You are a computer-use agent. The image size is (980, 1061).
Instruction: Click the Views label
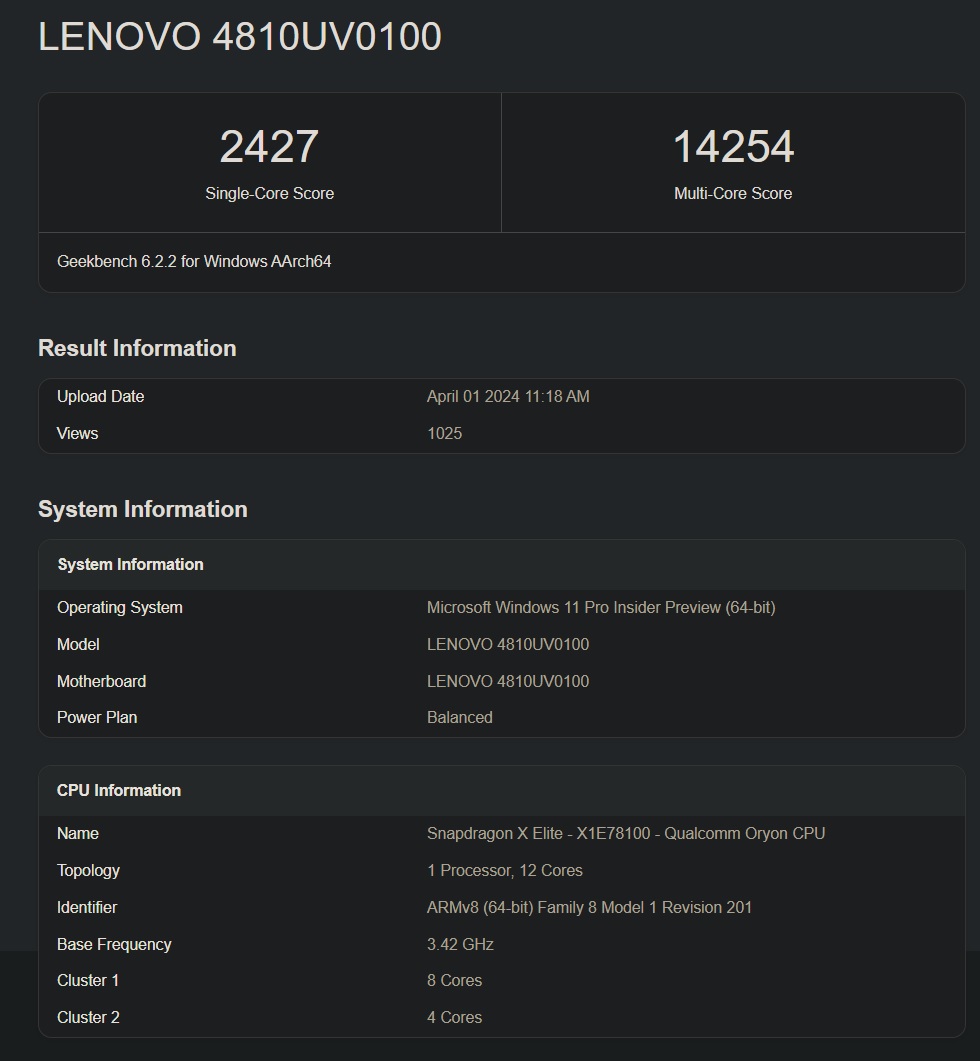click(77, 433)
